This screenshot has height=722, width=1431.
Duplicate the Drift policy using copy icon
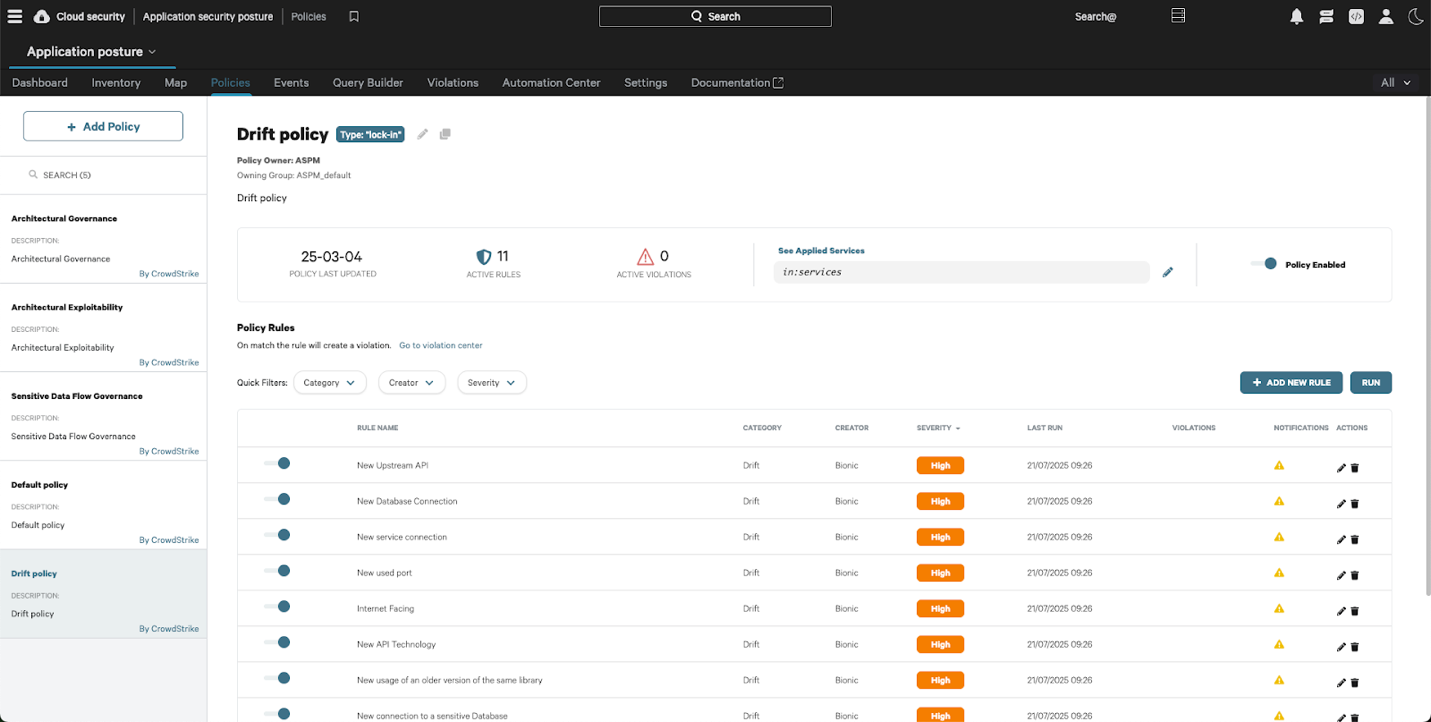pos(445,134)
